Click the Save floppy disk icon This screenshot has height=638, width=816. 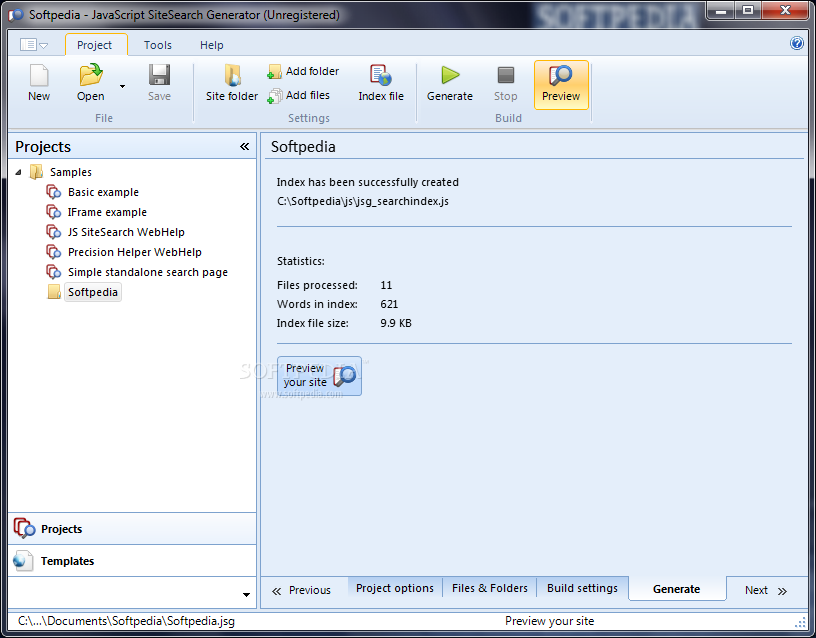[x=159, y=75]
